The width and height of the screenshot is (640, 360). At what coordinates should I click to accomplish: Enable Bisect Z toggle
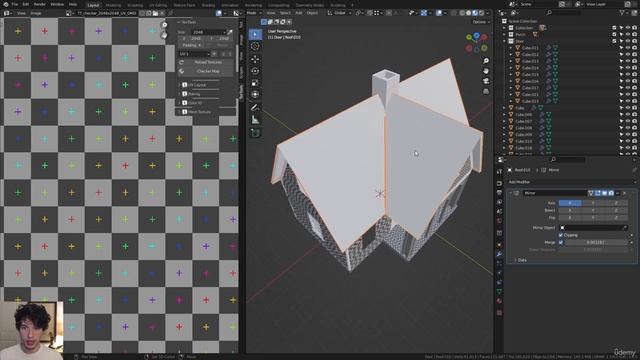(616, 210)
